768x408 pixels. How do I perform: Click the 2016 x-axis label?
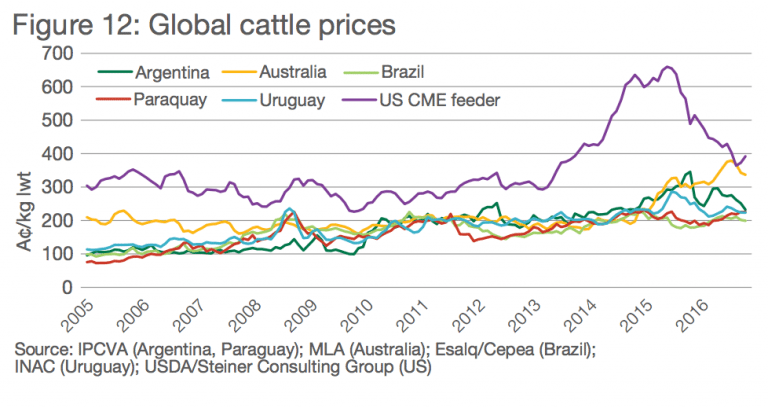[x=691, y=314]
